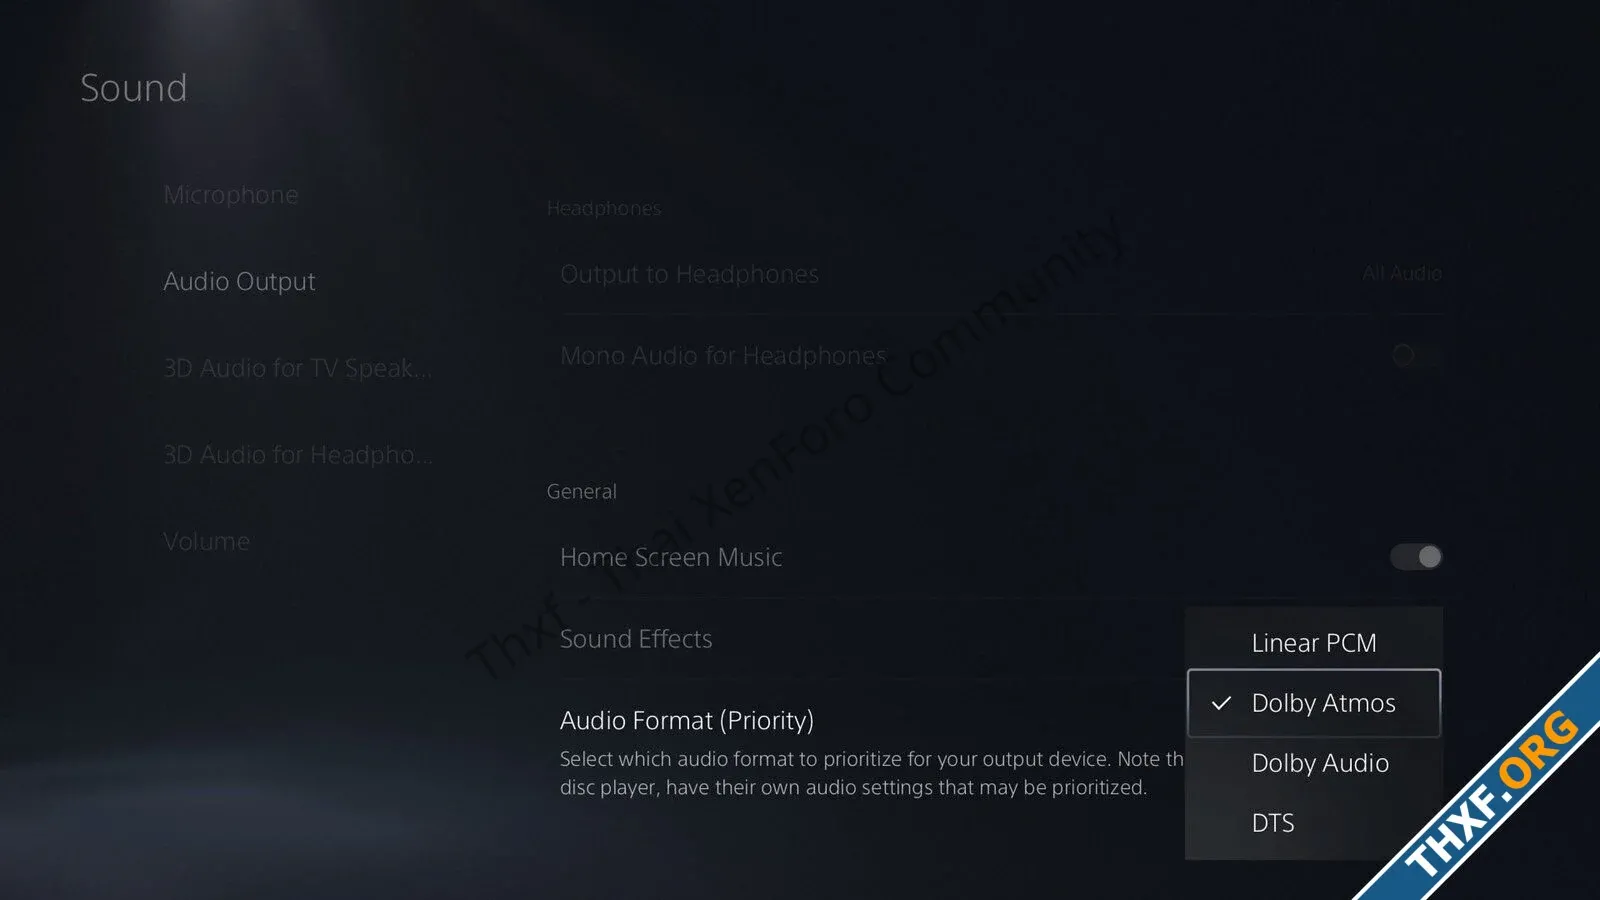1600x900 pixels.
Task: Open 3D Audio for Headphones section
Action: click(297, 455)
